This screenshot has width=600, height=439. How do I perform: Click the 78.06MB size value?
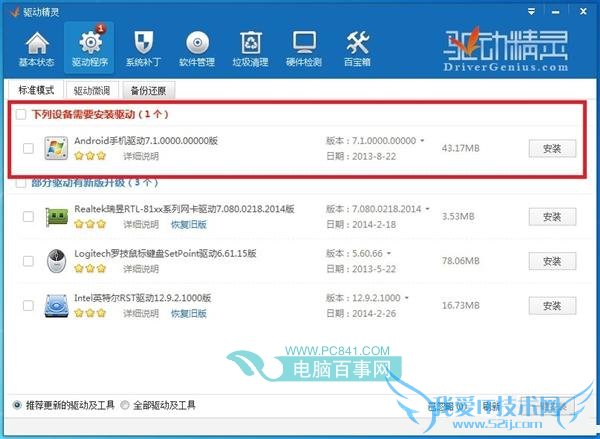(x=460, y=261)
